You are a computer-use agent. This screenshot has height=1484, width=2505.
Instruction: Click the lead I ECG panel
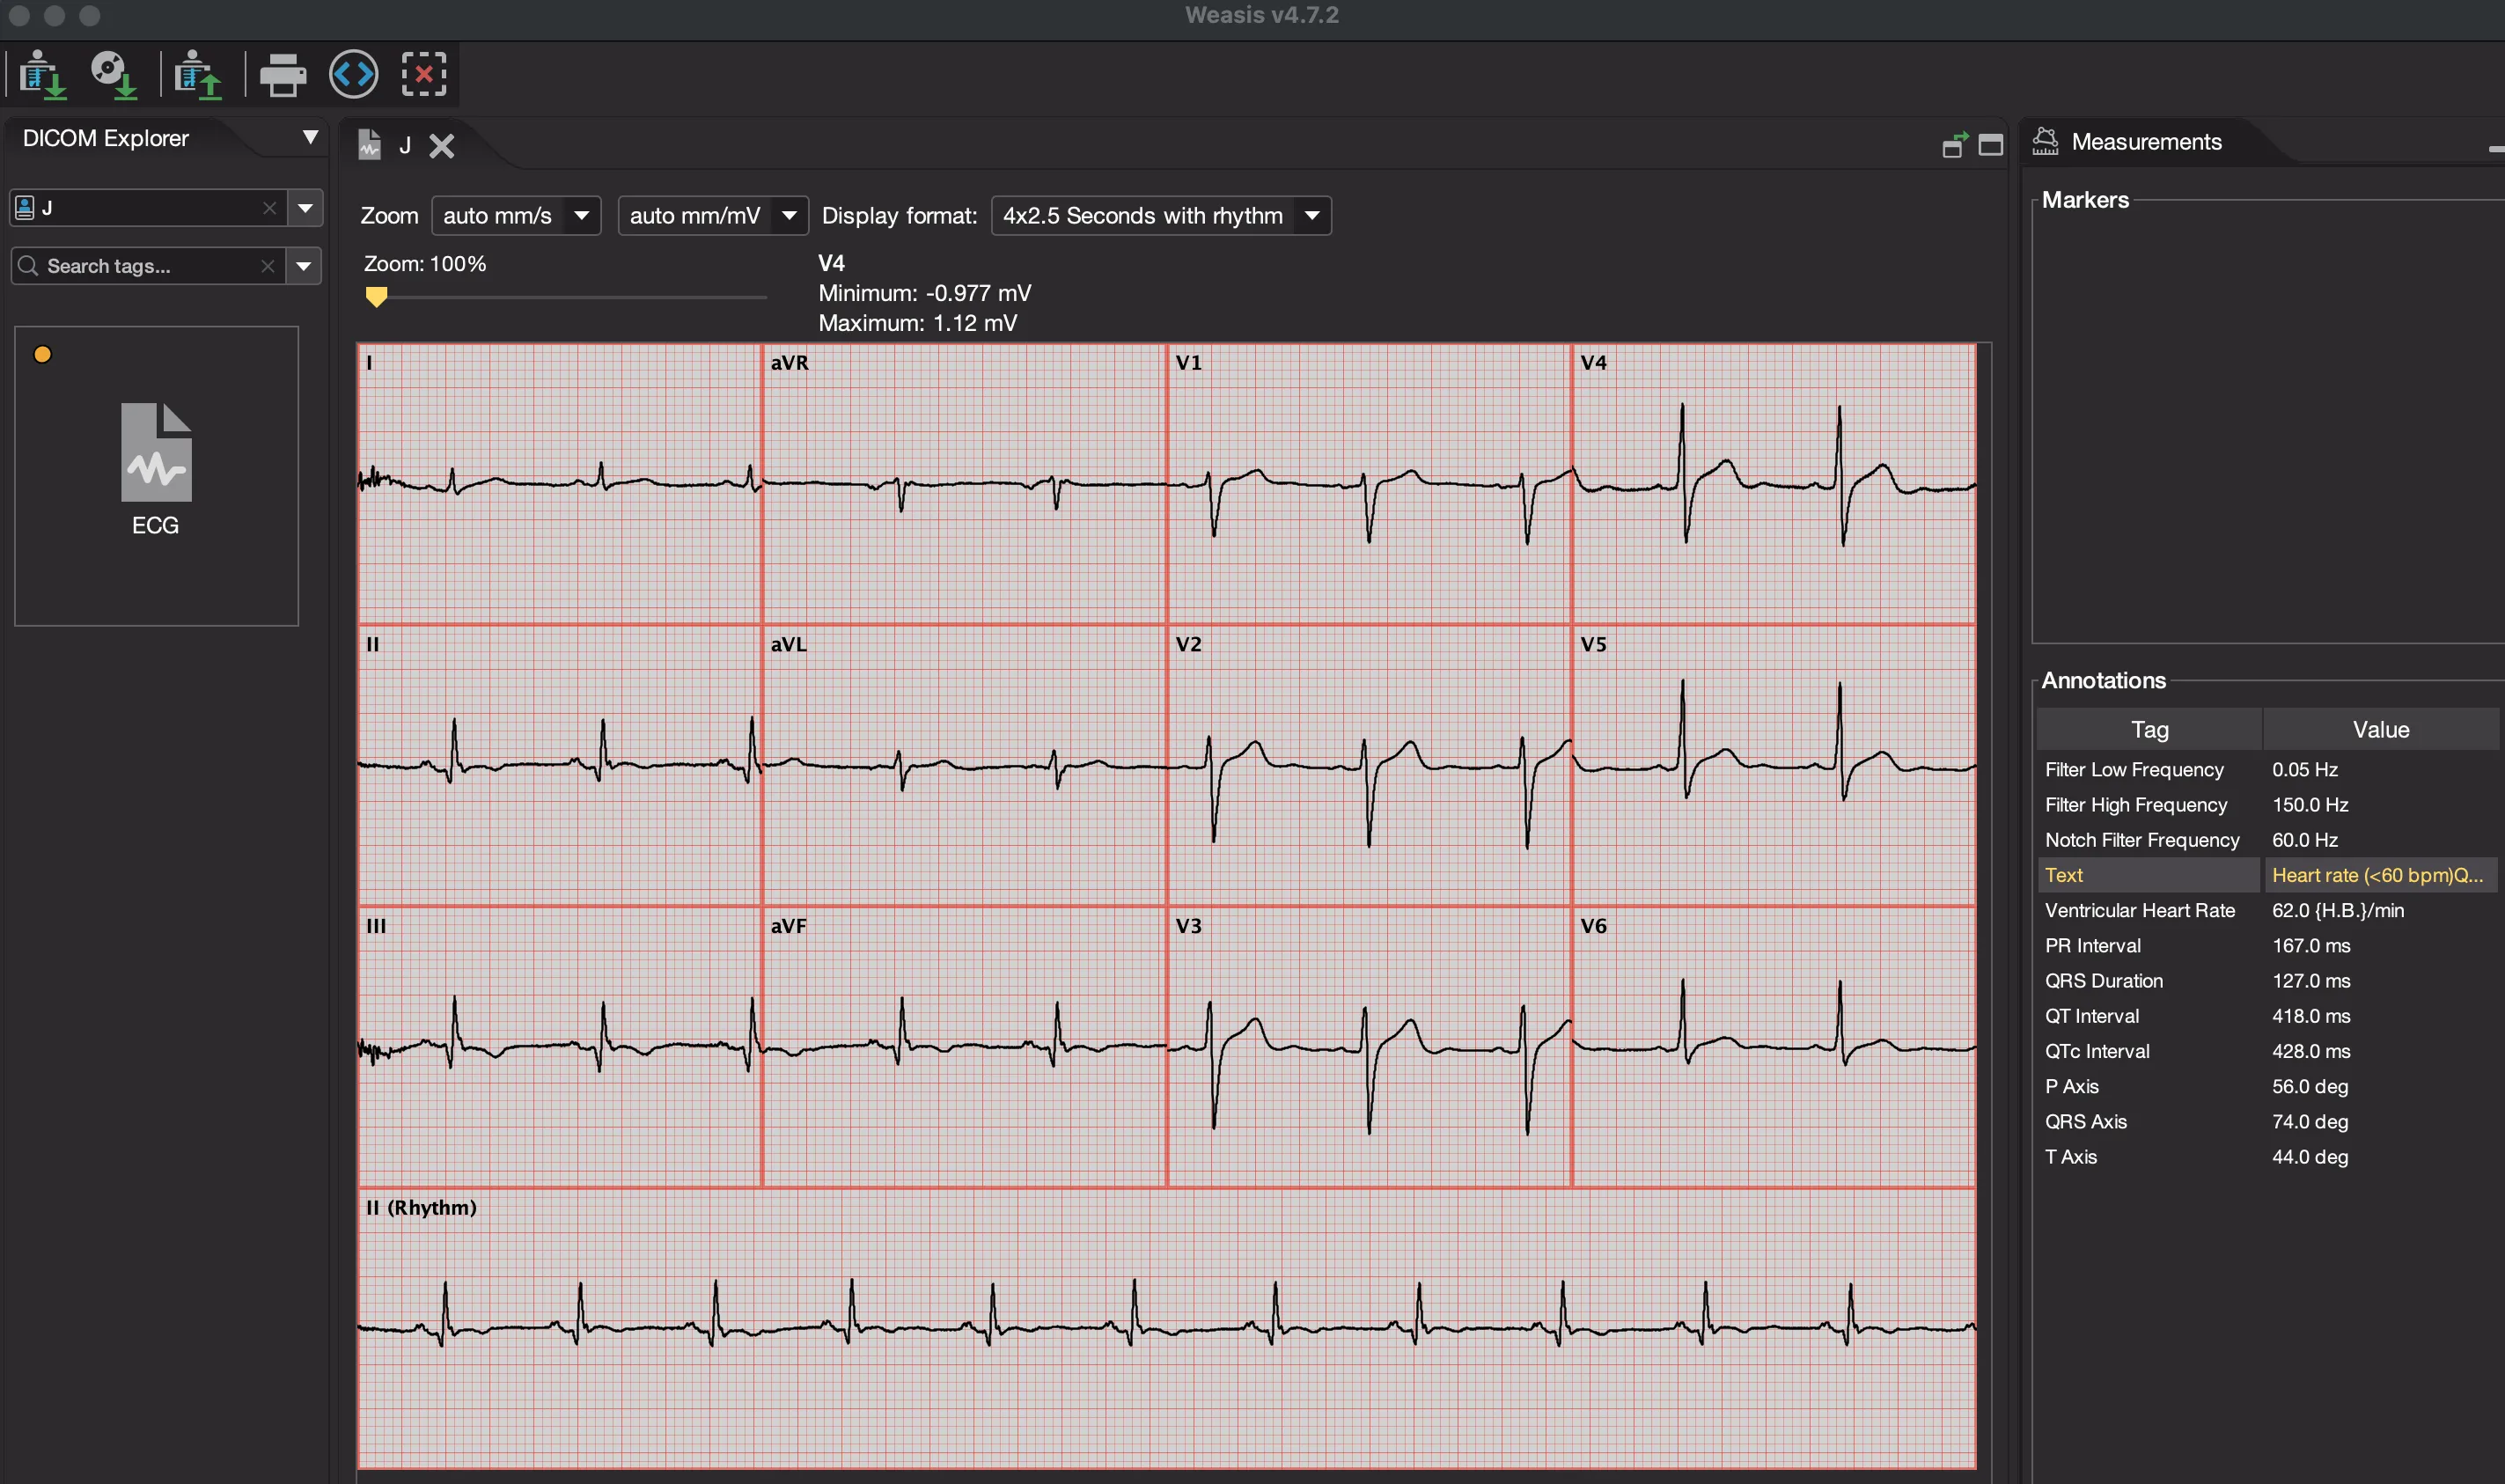[x=560, y=484]
